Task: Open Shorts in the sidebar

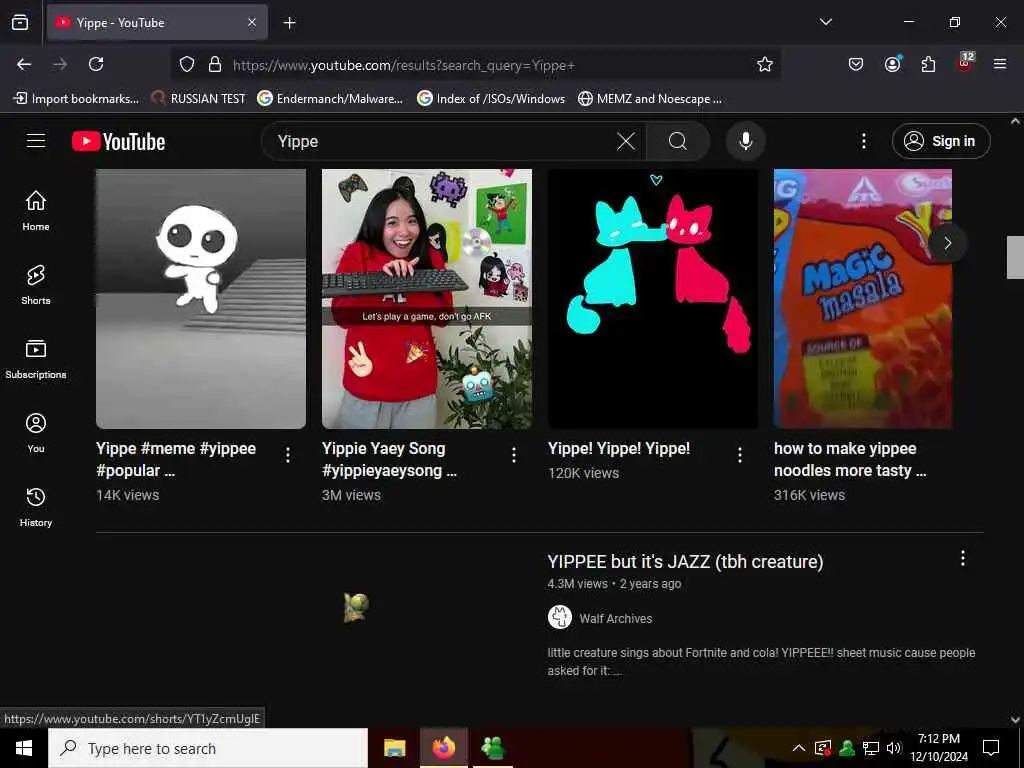Action: click(36, 285)
